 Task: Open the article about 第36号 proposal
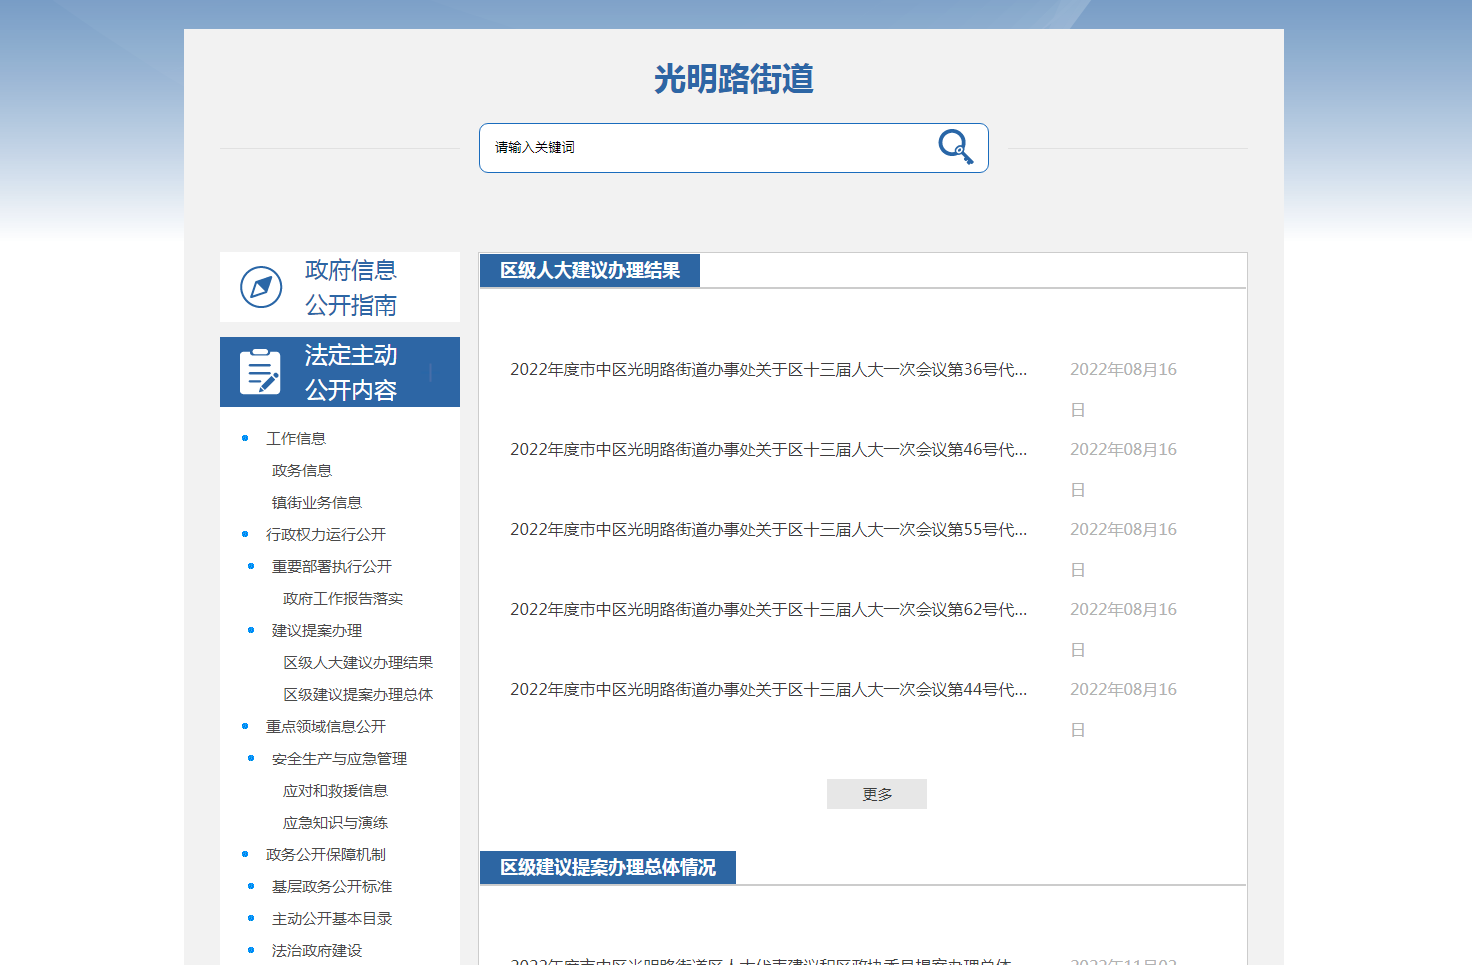point(767,370)
